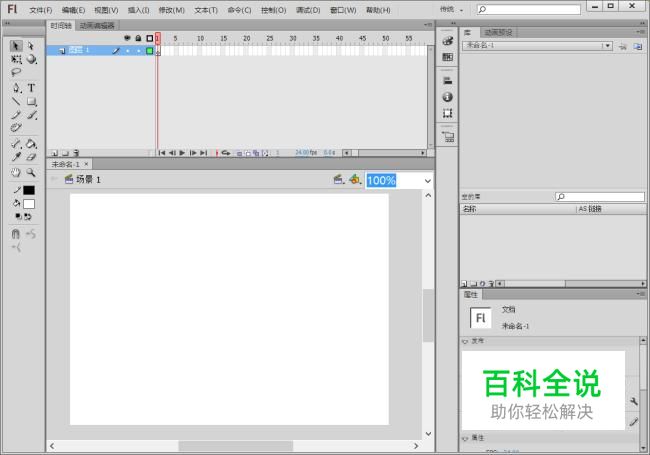Open the Insert (I) menu
The image size is (650, 455).
(138, 10)
